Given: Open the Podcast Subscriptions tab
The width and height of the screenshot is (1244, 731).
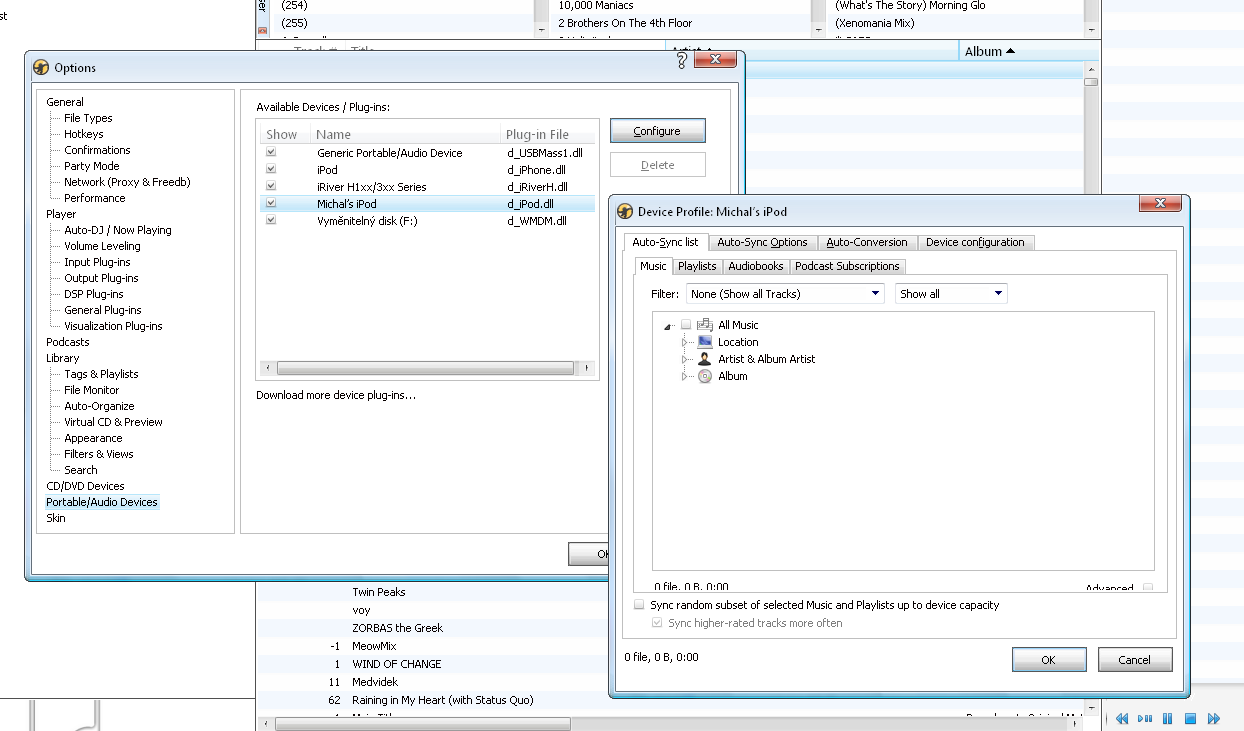Looking at the screenshot, I should tap(847, 266).
